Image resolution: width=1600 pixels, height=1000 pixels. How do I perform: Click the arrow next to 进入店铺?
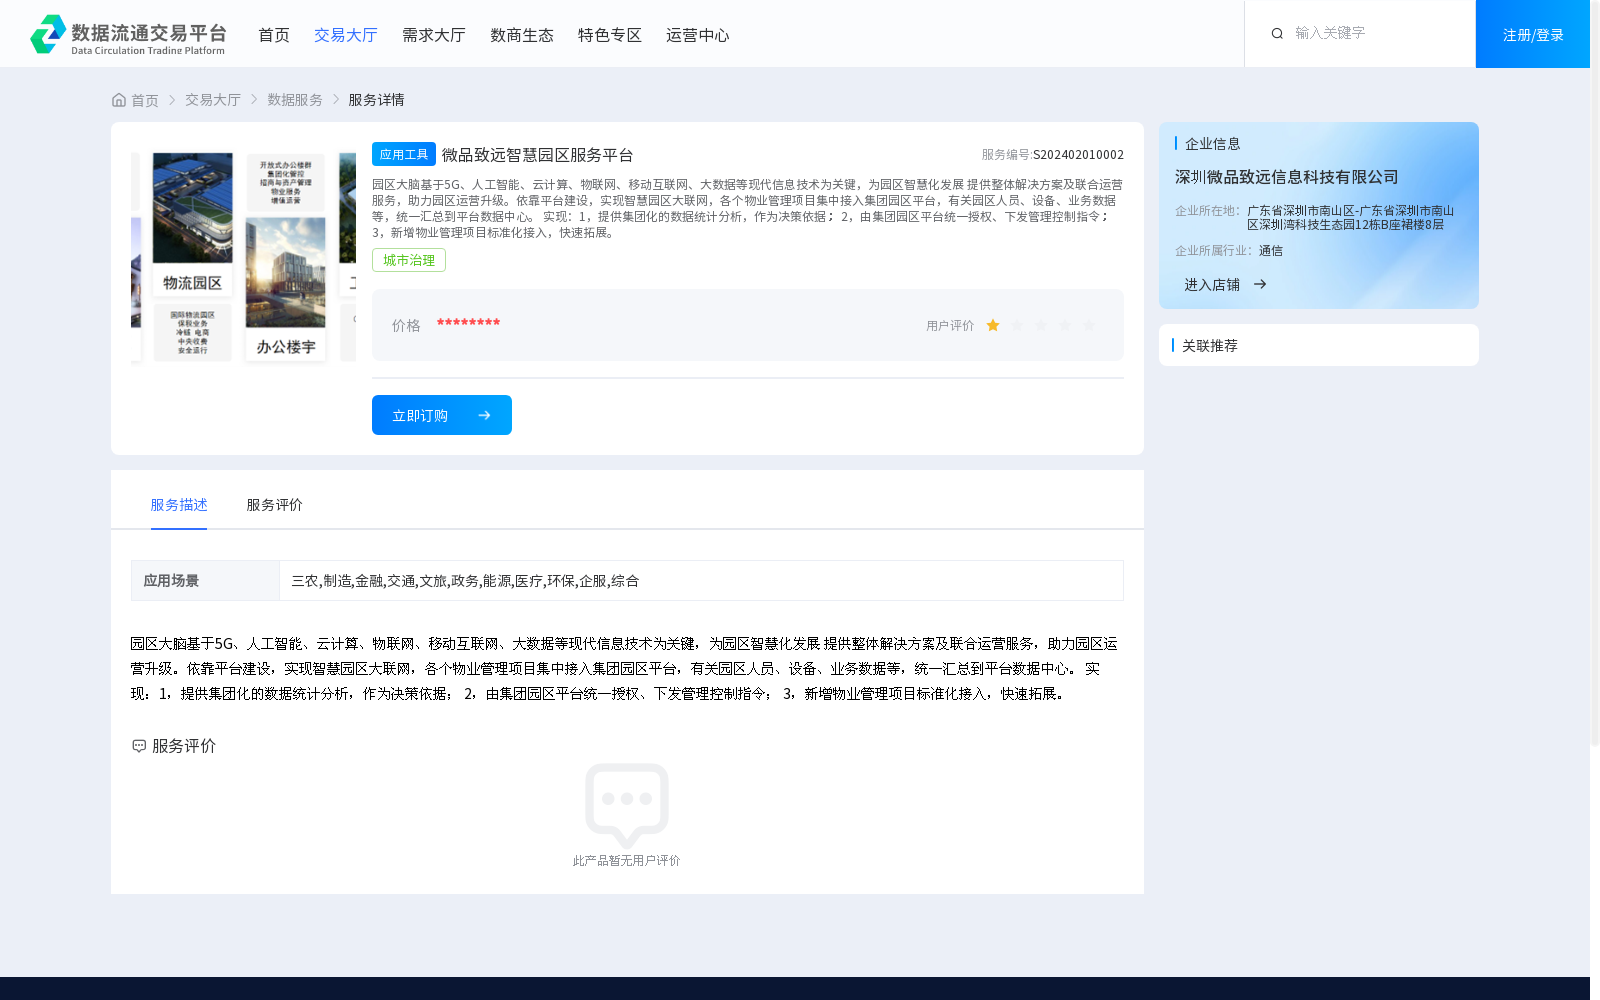pos(1260,284)
